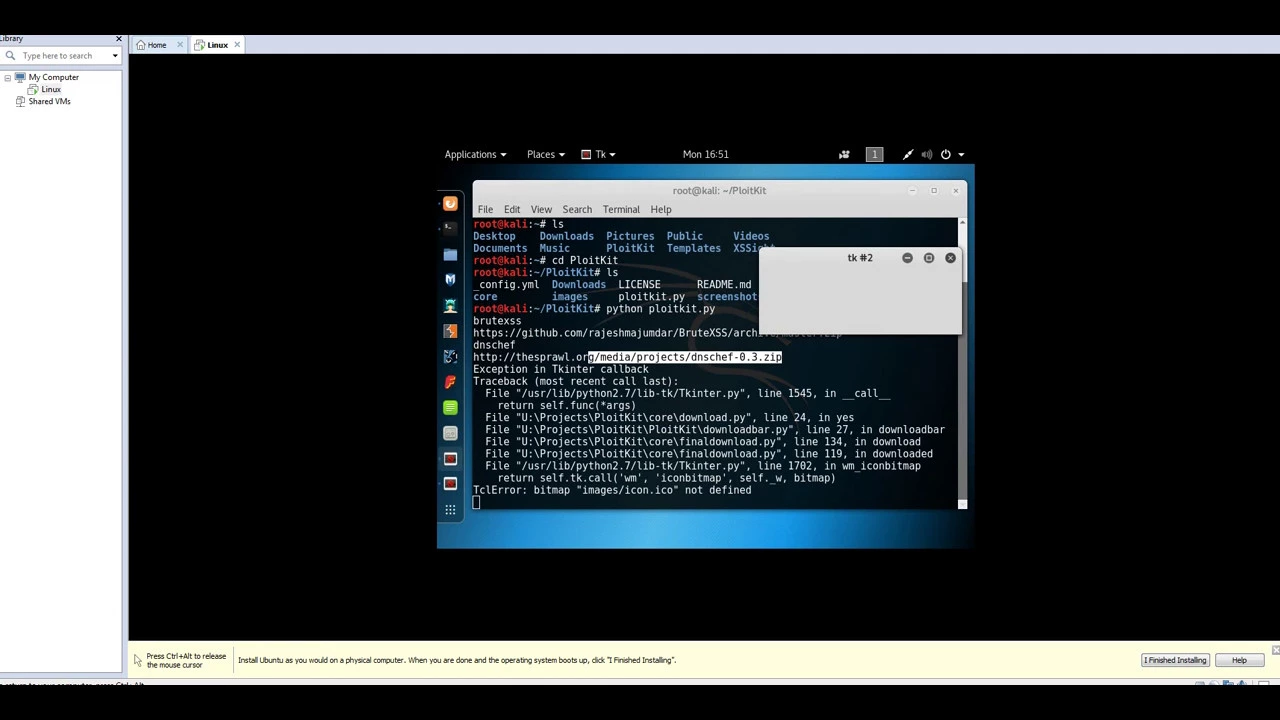The image size is (1280, 720).
Task: Click the 'Traceback (most recent call last)' line
Action: pos(575,381)
